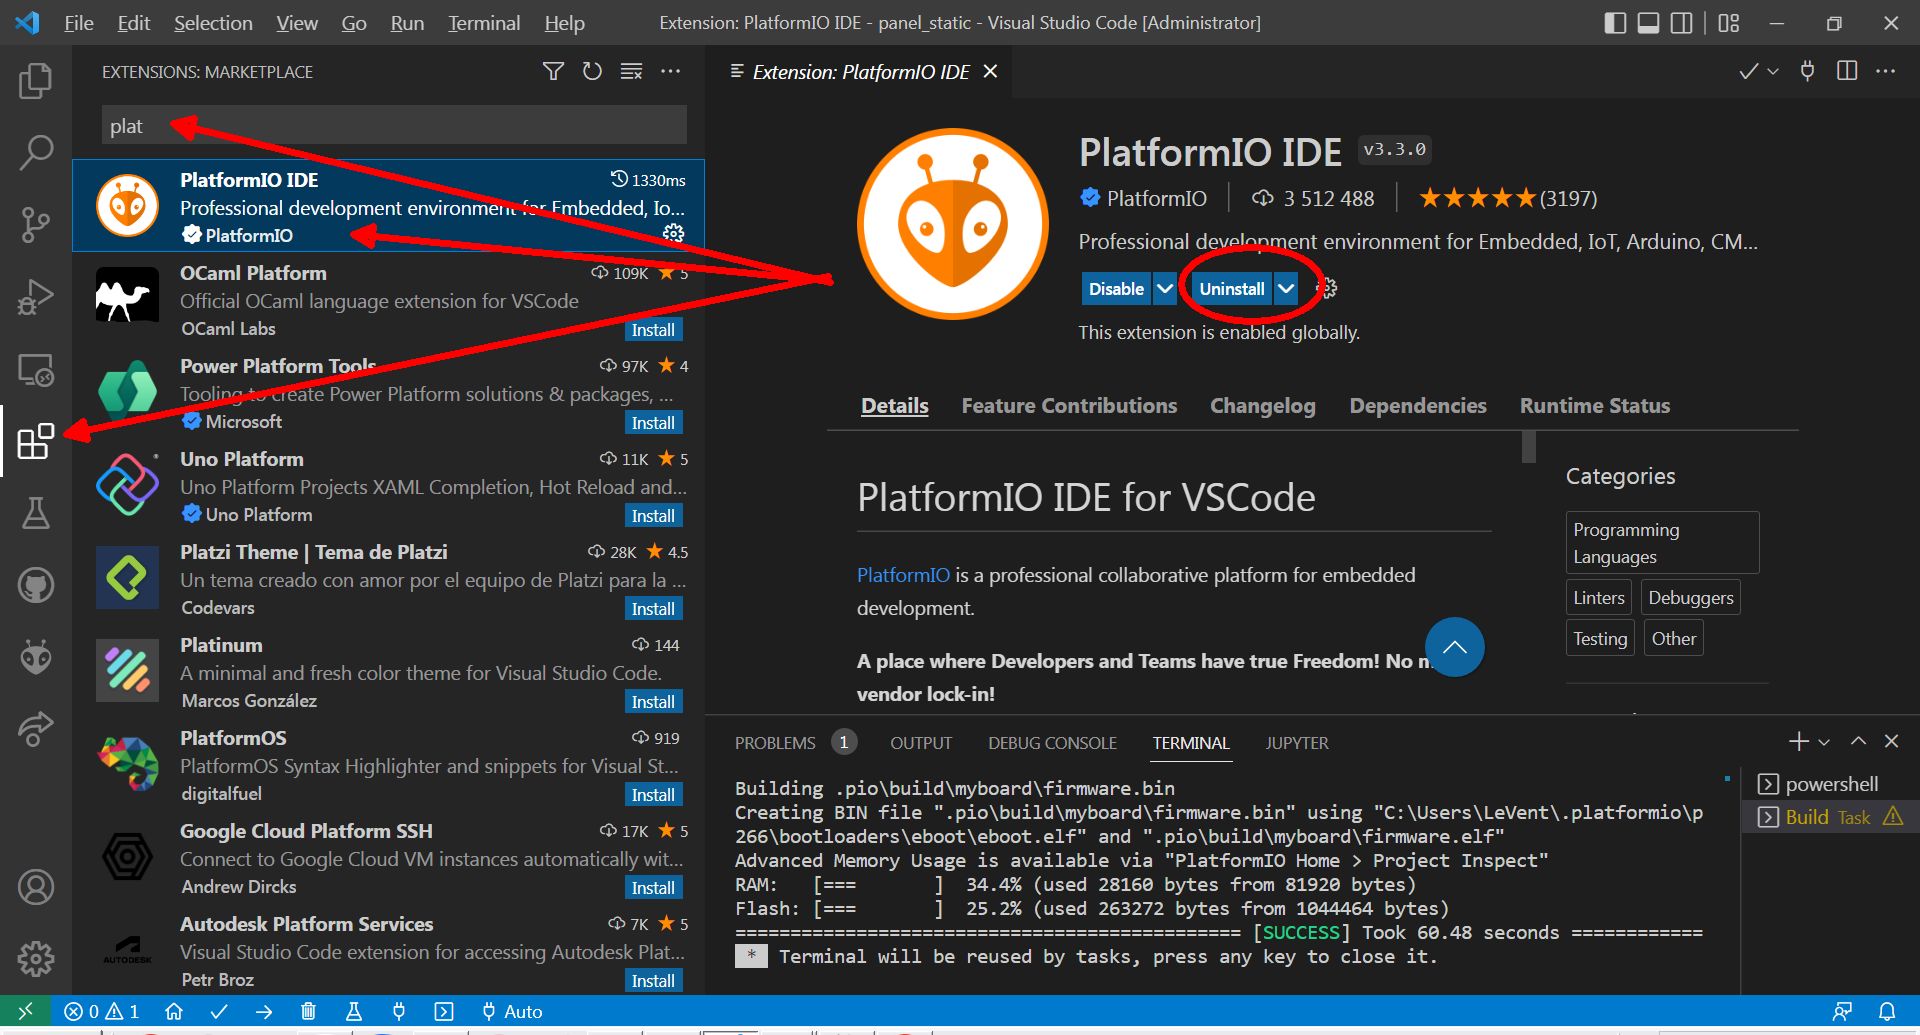
Task: Open customize layout button
Action: click(1729, 23)
